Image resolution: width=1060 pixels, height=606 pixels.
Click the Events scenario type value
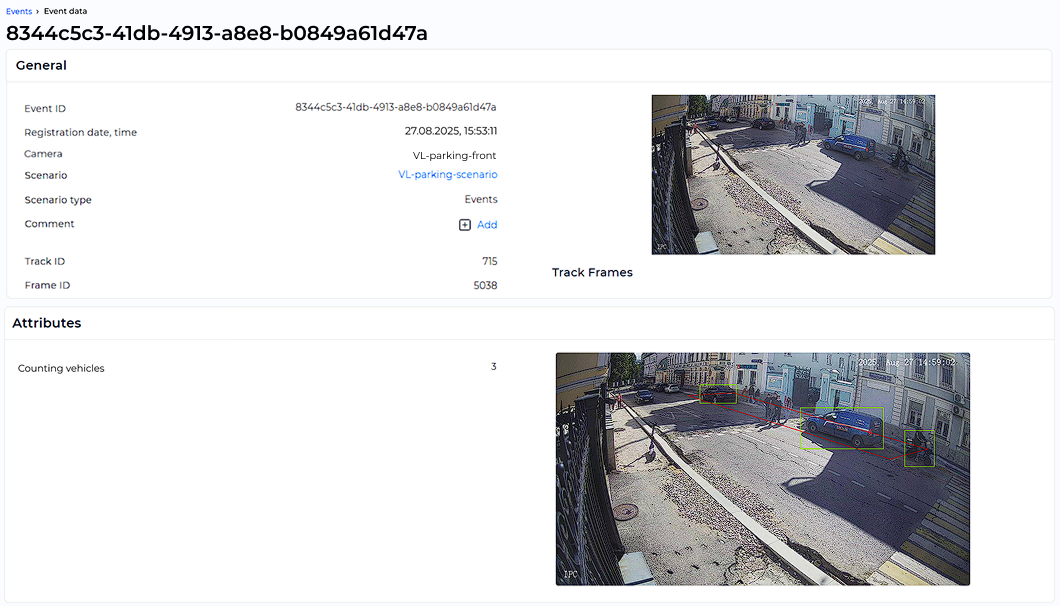(x=481, y=199)
